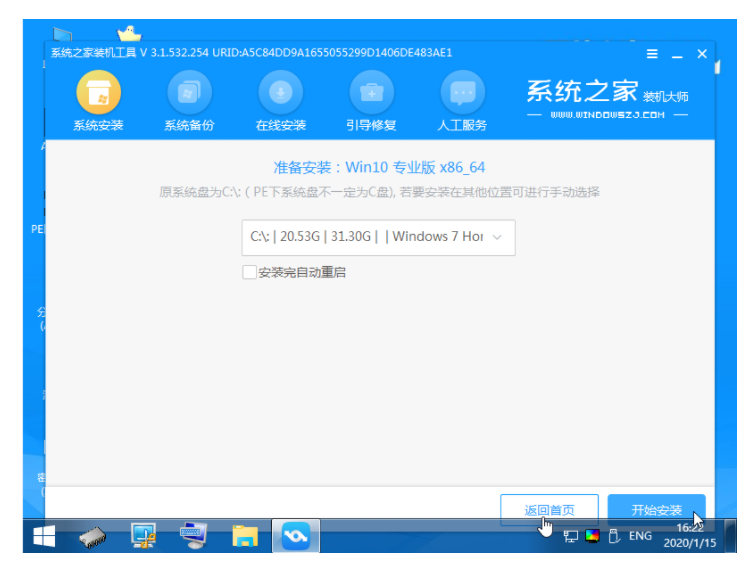Image resolution: width=744 pixels, height=567 pixels.
Task: Switch the ENG input language indicator
Action: click(640, 536)
